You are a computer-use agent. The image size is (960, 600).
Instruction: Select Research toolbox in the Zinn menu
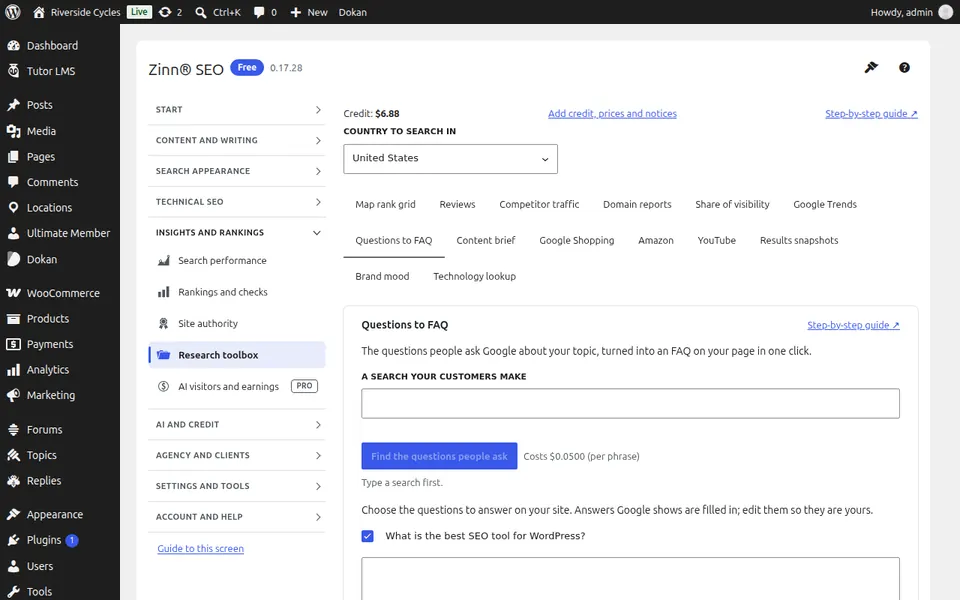click(237, 355)
